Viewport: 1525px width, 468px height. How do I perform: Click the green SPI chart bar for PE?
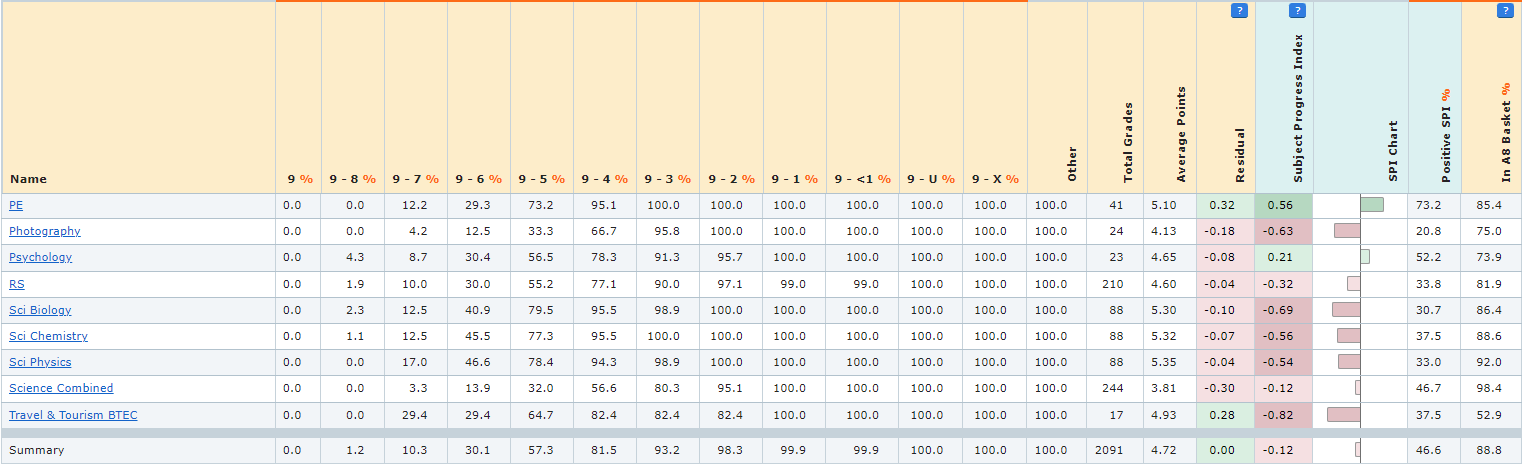click(x=1372, y=205)
